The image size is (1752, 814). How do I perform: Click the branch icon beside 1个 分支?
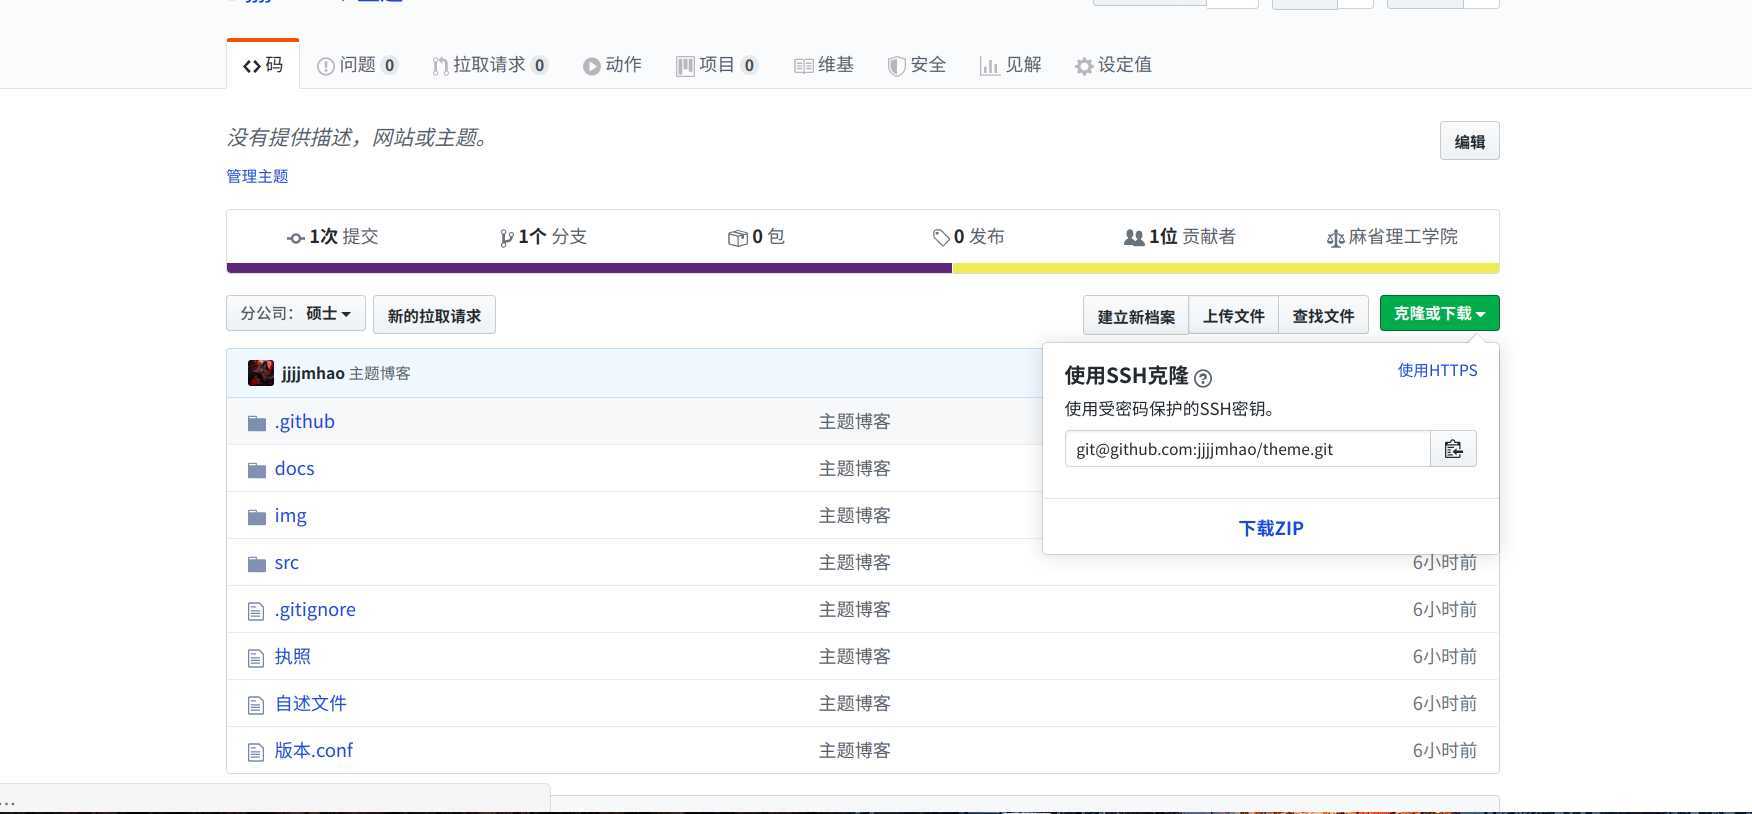coord(507,238)
